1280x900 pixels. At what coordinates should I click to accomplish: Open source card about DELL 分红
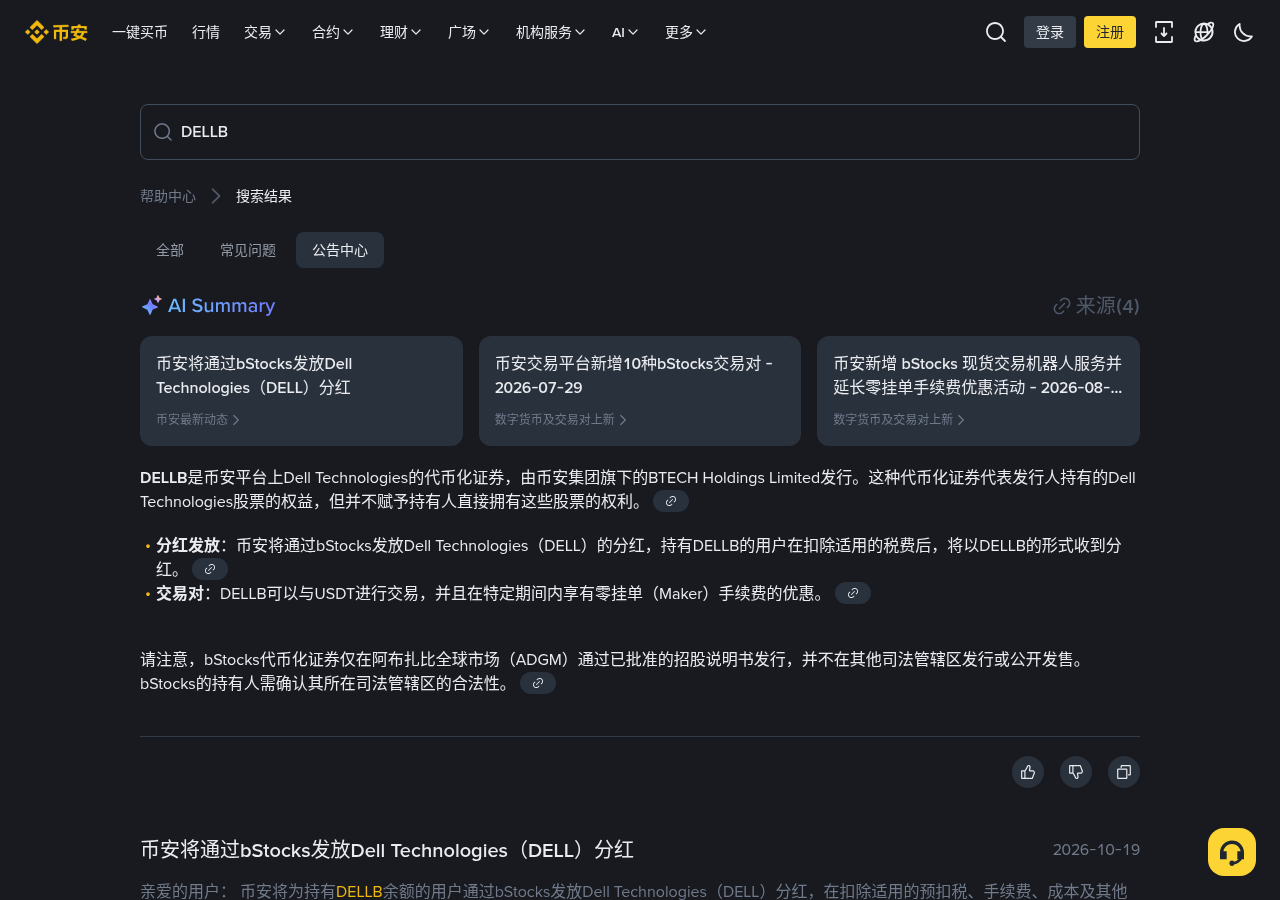pyautogui.click(x=301, y=391)
